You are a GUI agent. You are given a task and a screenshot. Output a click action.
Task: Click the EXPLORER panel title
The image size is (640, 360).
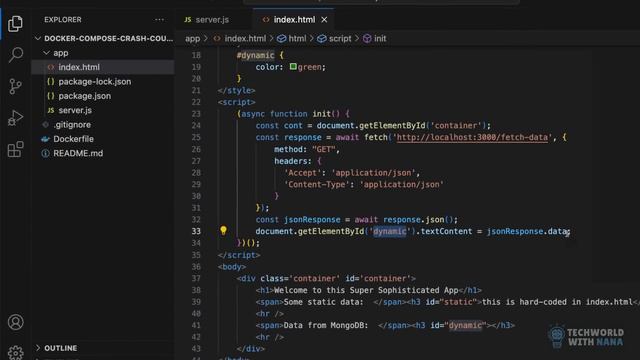tap(63, 20)
